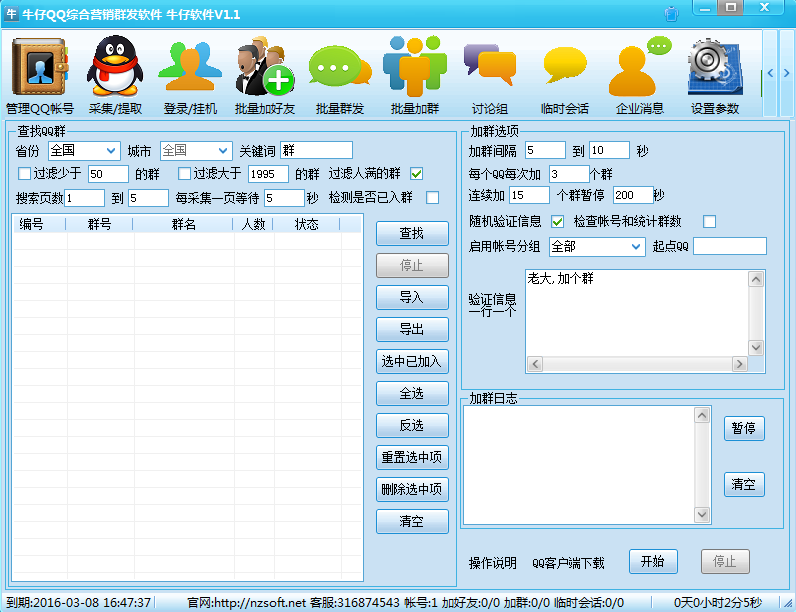This screenshot has height=612, width=796.
Task: Click 清空 button below the group list buttons
Action: point(412,521)
